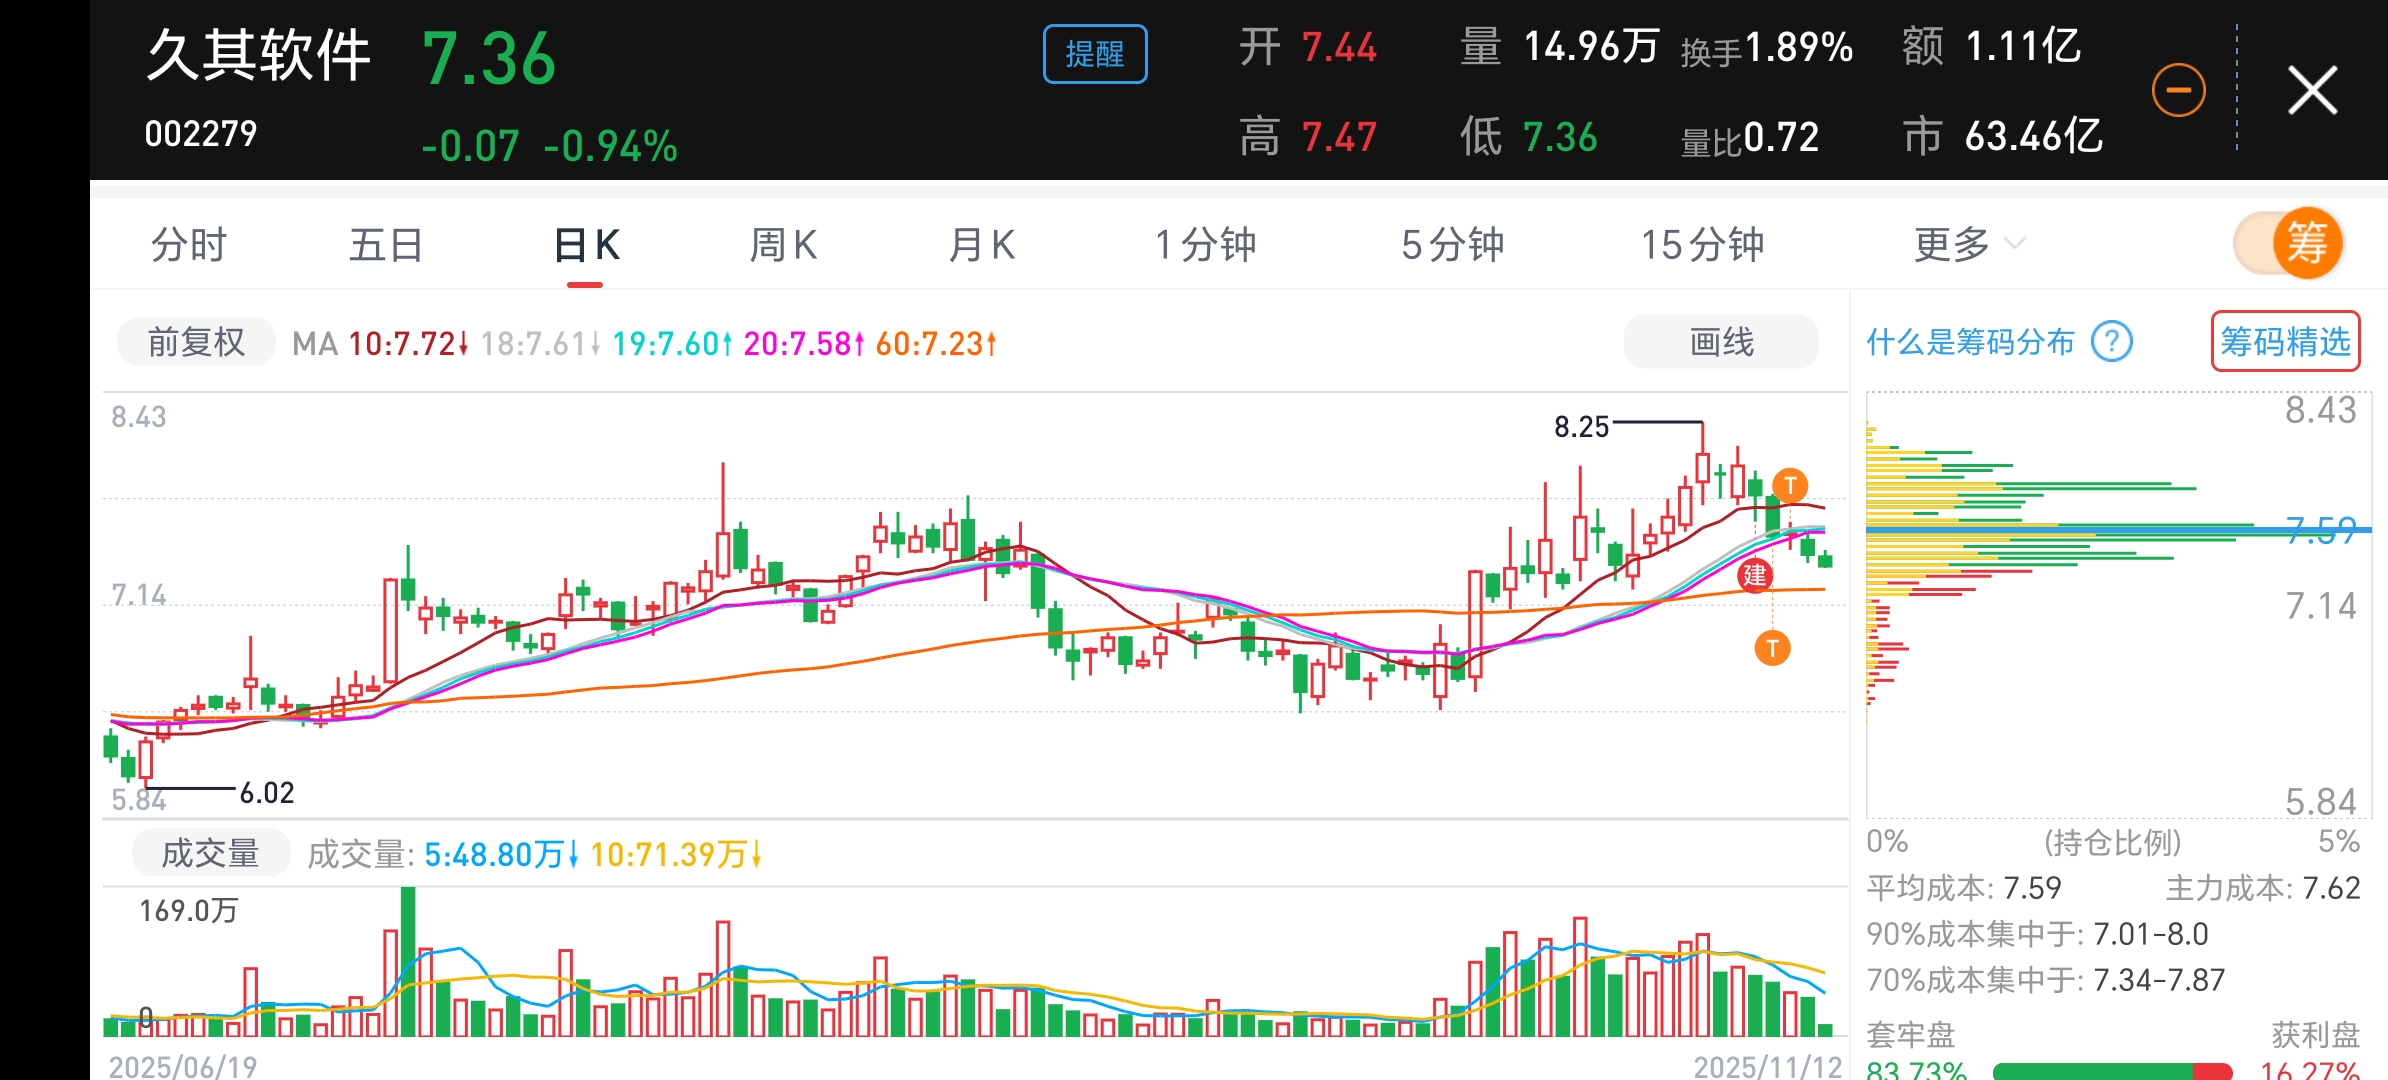Image resolution: width=2388 pixels, height=1080 pixels.
Task: Click the question mark help icon
Action: coord(2112,342)
